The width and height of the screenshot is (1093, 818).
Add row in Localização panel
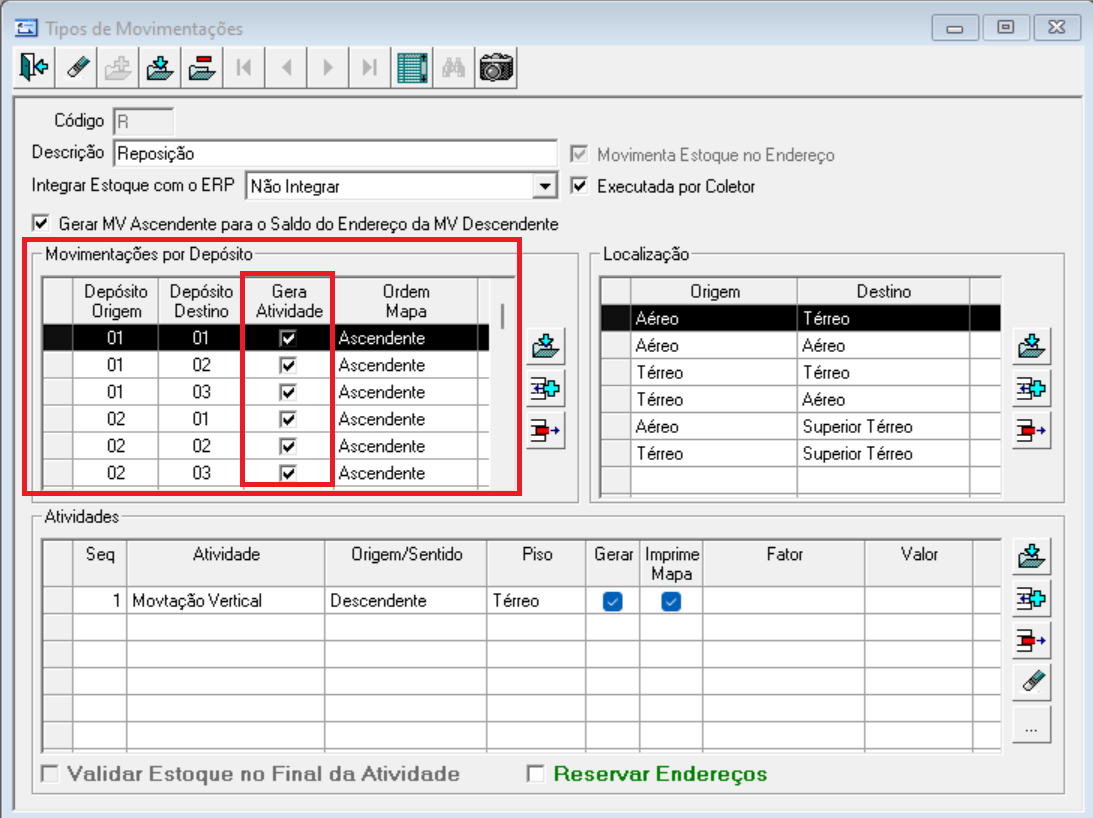point(1032,388)
